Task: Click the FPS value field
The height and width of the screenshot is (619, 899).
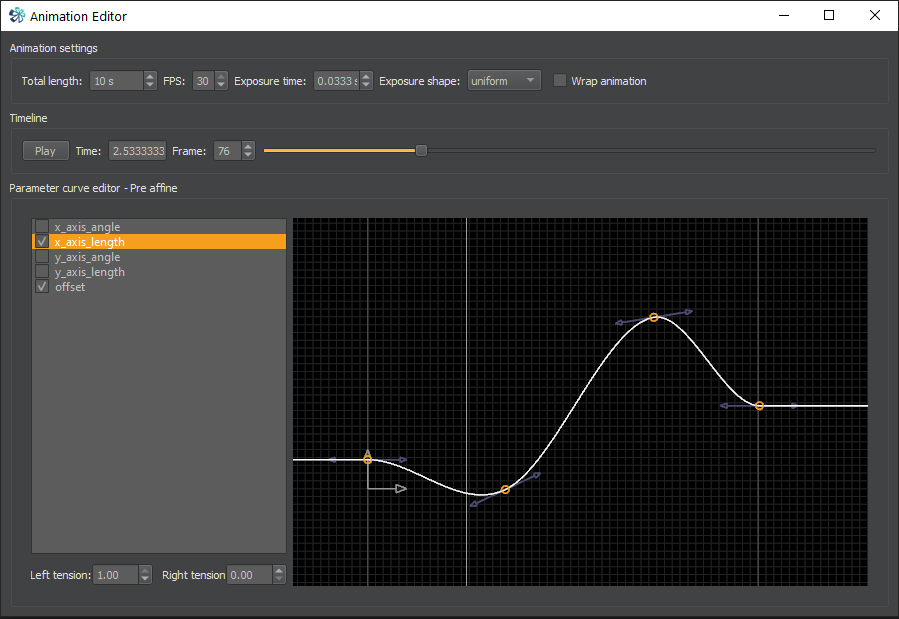Action: click(x=203, y=81)
